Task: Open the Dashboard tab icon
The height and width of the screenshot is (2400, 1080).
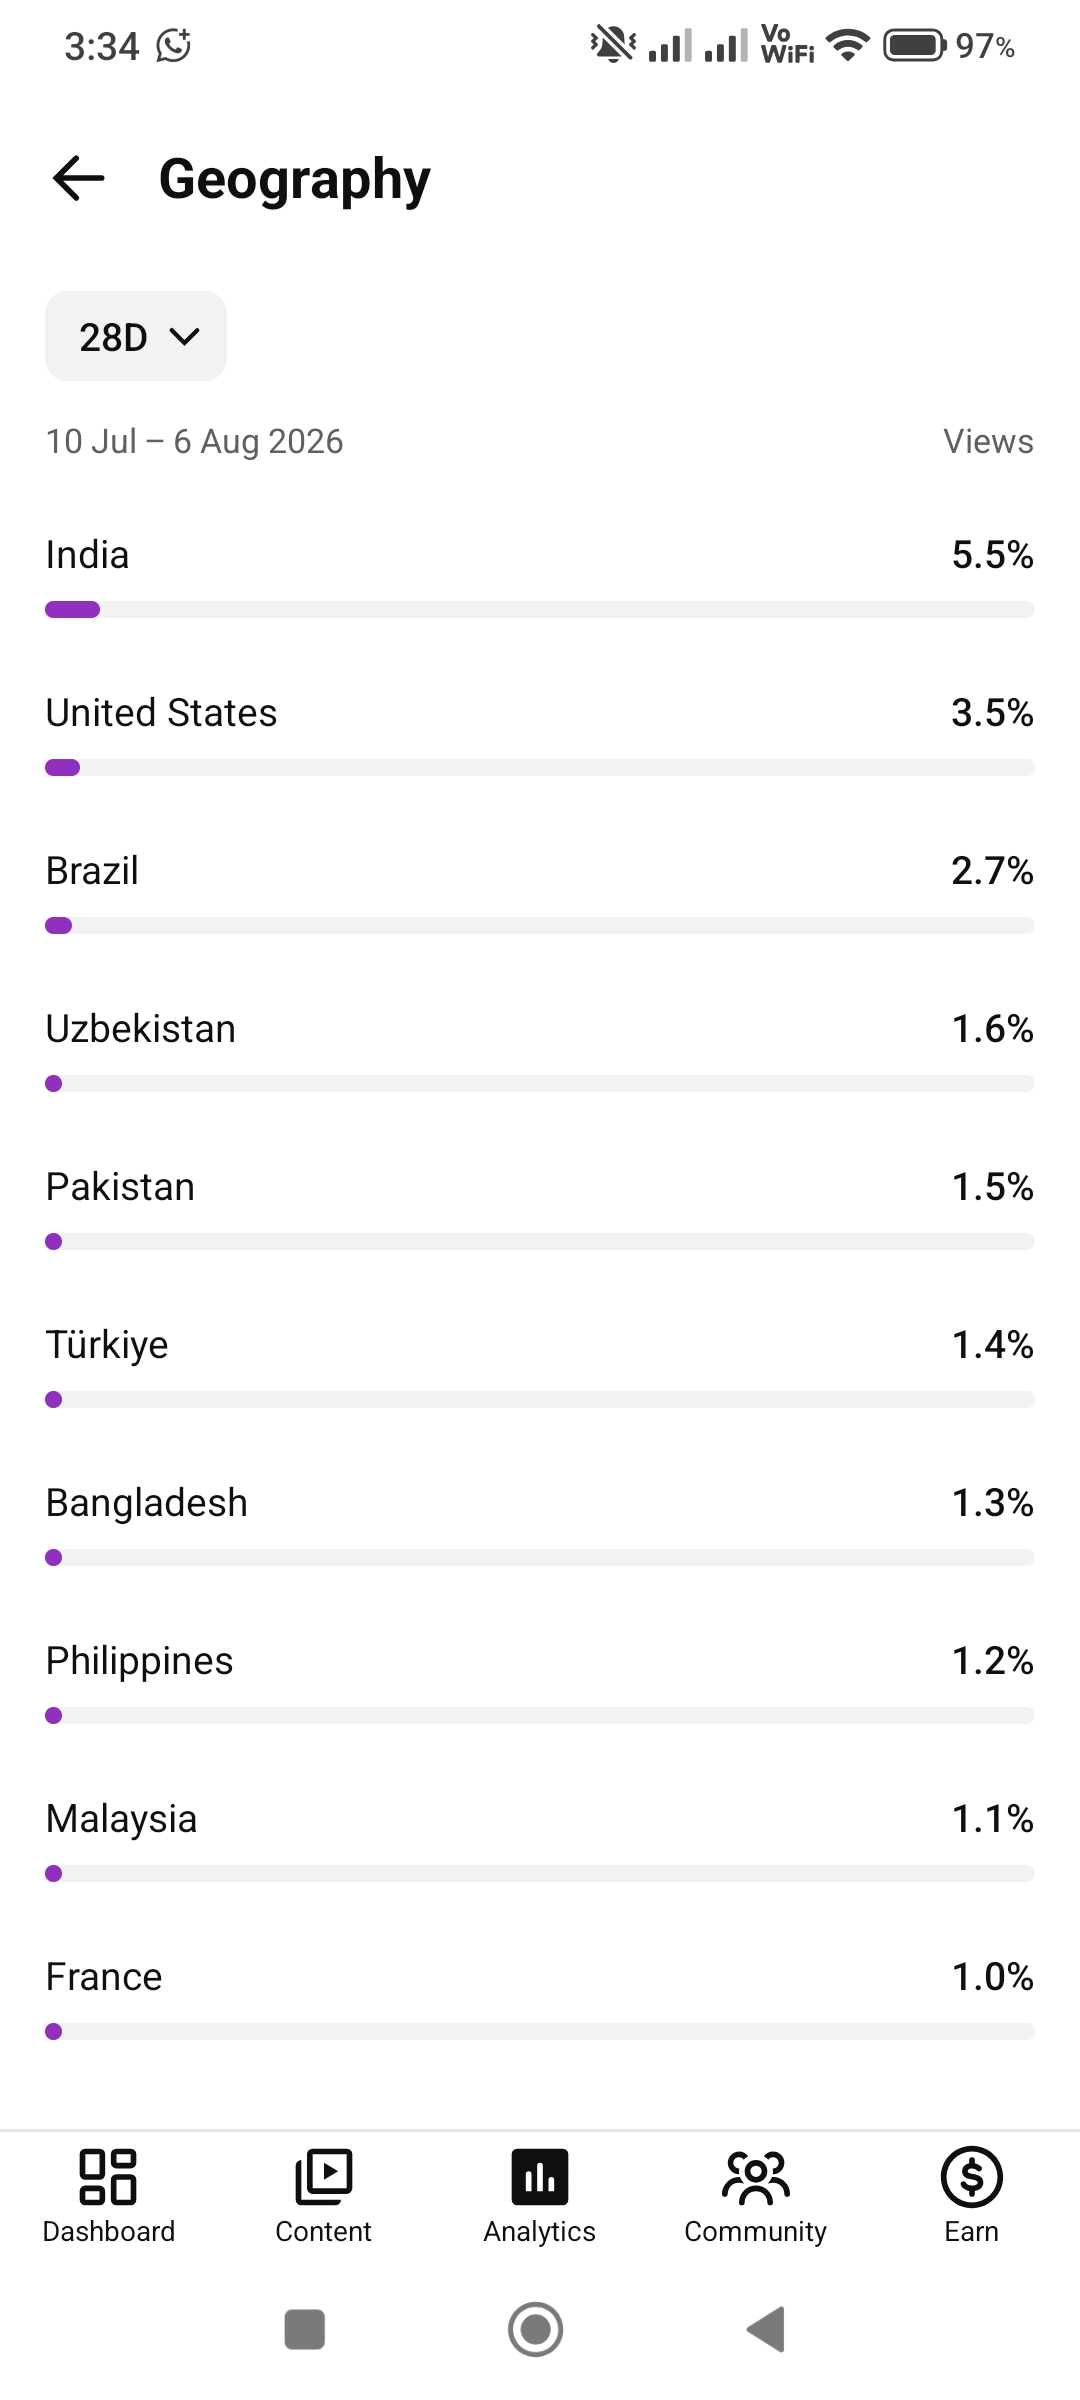Action: [108, 2177]
